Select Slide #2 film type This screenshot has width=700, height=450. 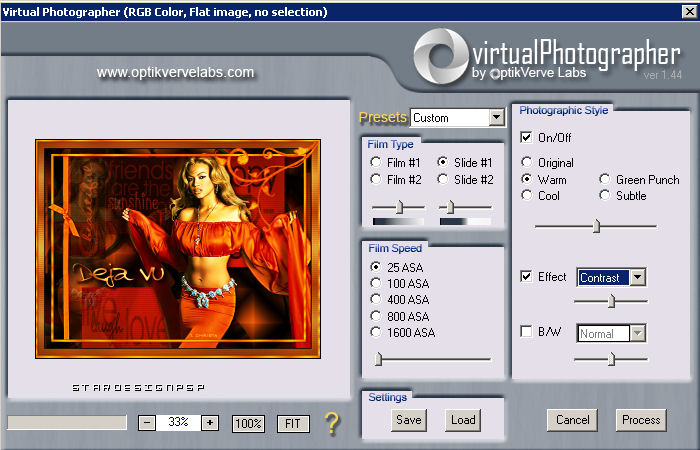[442, 179]
